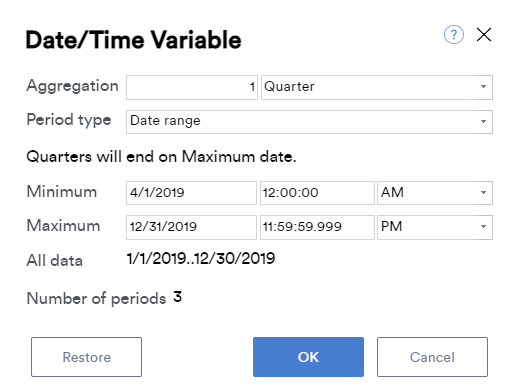This screenshot has width=507, height=392.
Task: Select the Maximum date field 12/31/2019
Action: 191,227
